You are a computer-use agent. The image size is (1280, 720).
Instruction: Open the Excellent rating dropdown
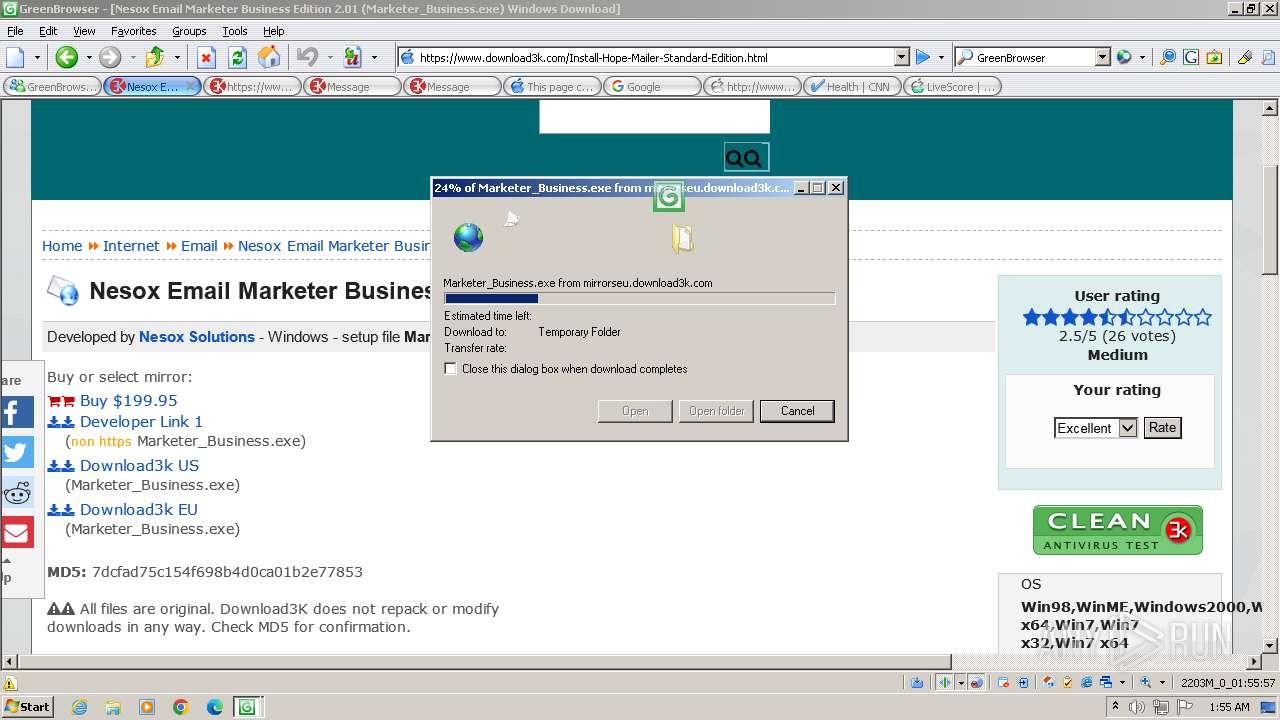(x=1127, y=428)
